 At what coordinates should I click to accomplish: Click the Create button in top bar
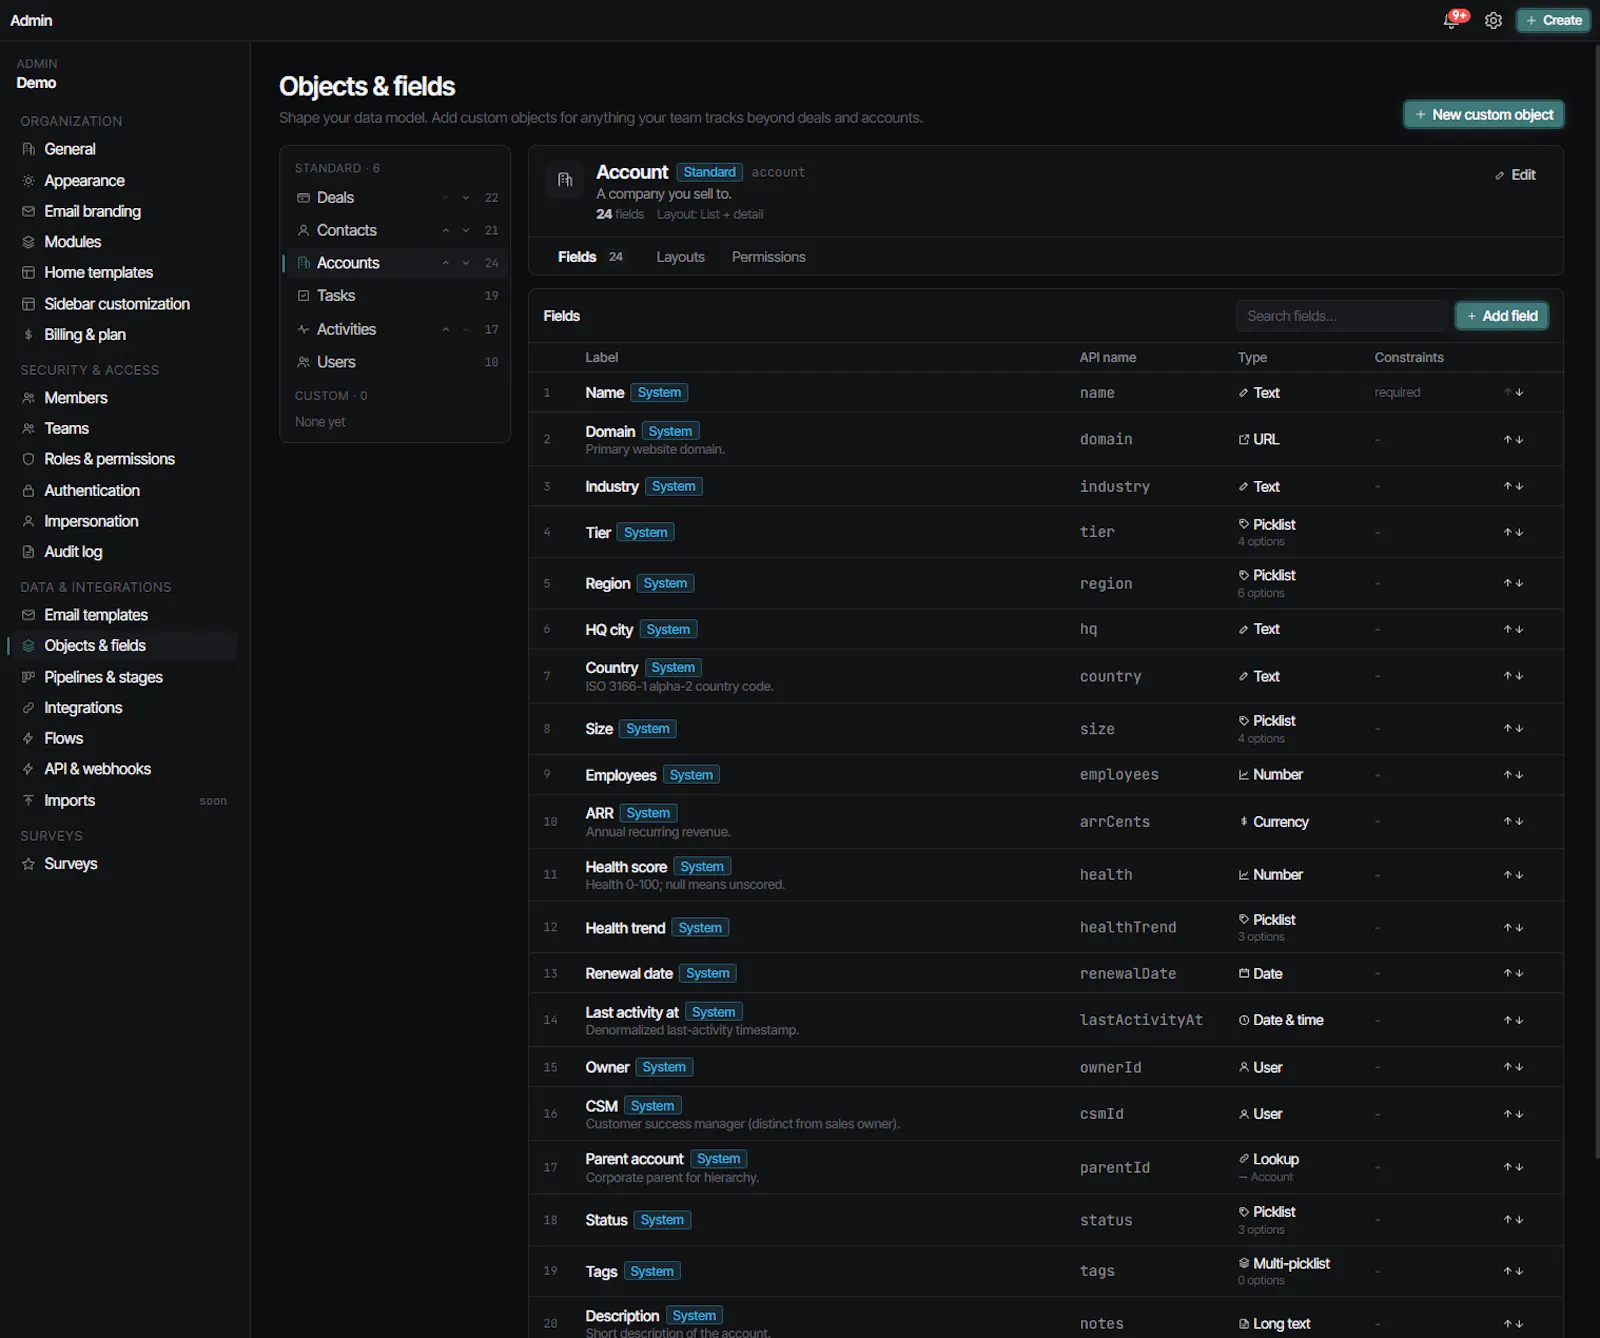point(1554,20)
